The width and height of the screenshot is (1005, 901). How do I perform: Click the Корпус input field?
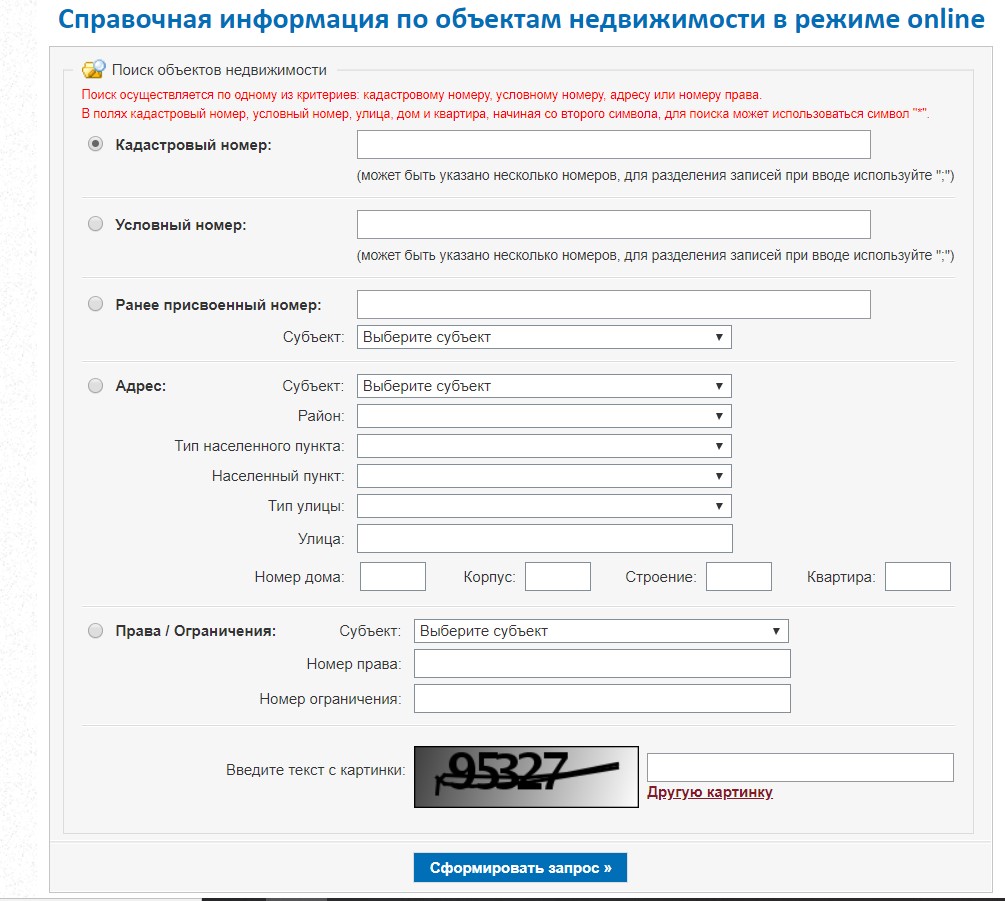tap(558, 577)
